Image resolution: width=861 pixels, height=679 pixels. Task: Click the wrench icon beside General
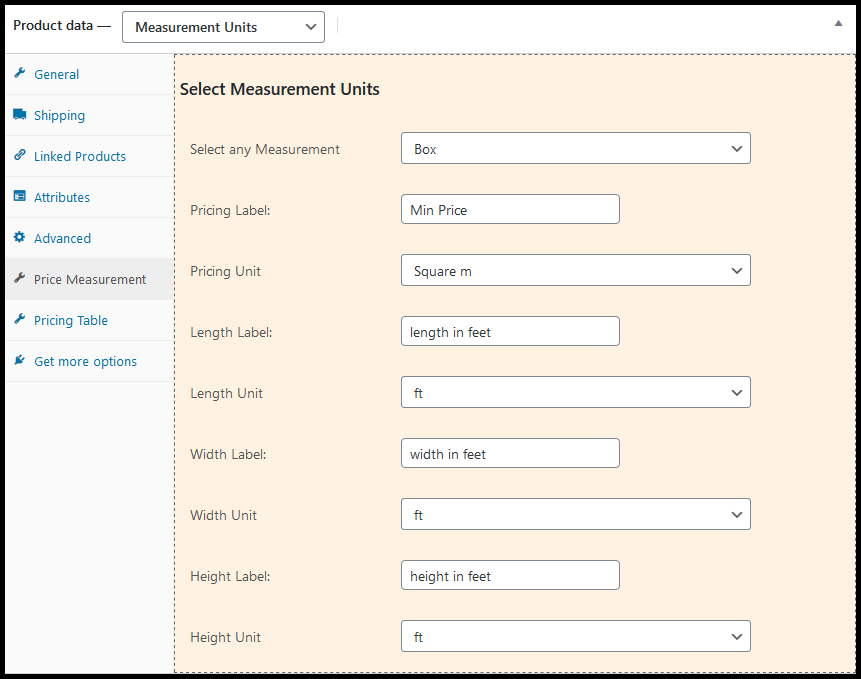pyautogui.click(x=19, y=74)
